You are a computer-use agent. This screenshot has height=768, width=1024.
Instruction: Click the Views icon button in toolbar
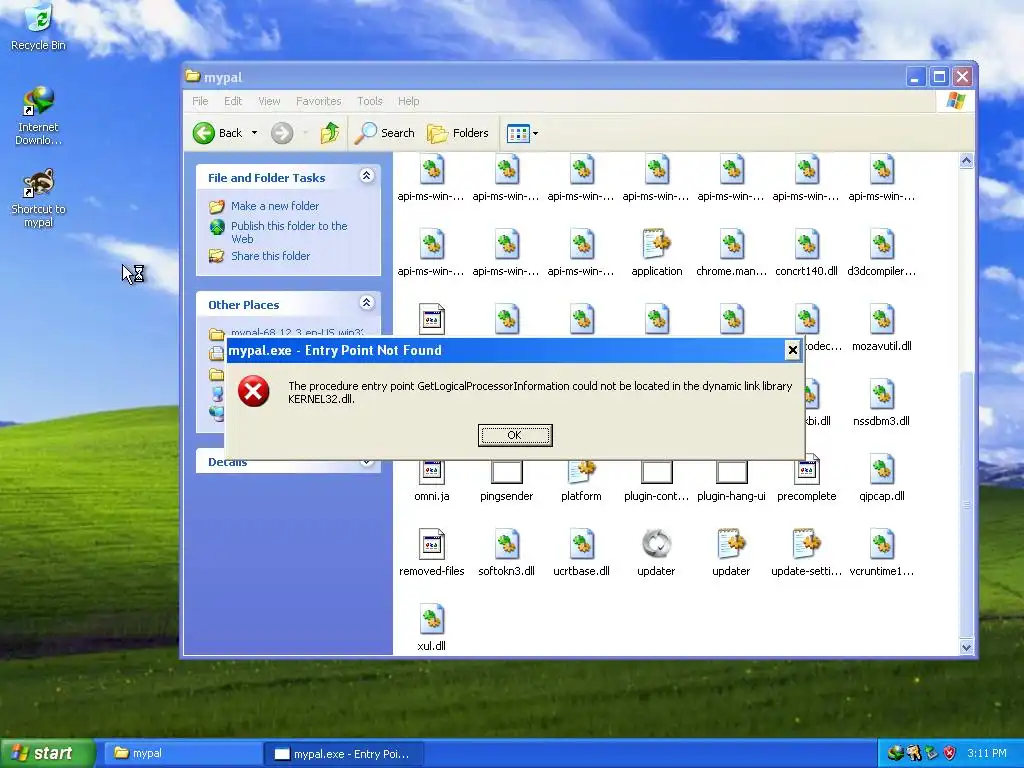point(519,133)
